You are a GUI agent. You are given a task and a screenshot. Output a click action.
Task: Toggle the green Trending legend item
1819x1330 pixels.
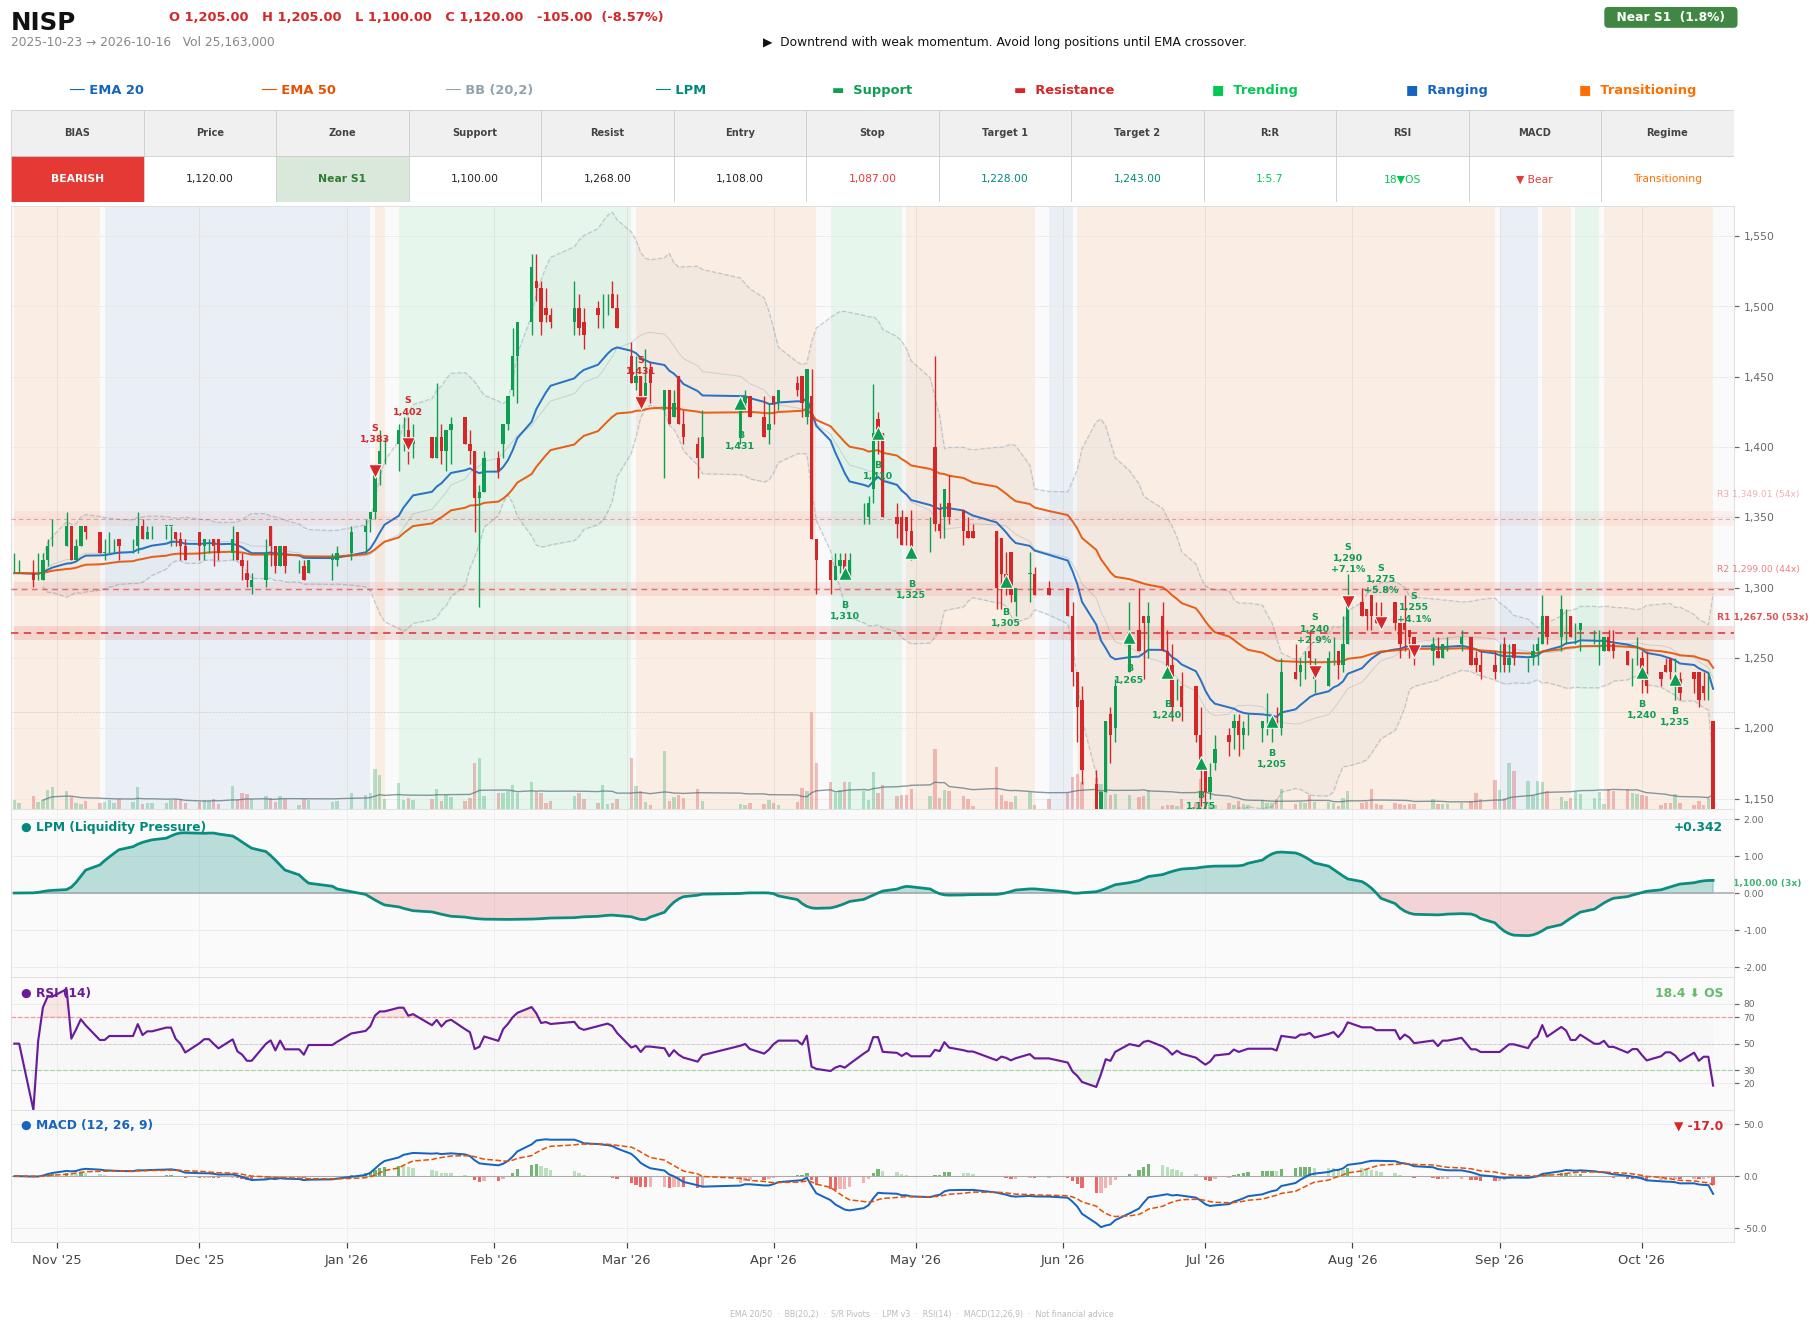[1254, 90]
